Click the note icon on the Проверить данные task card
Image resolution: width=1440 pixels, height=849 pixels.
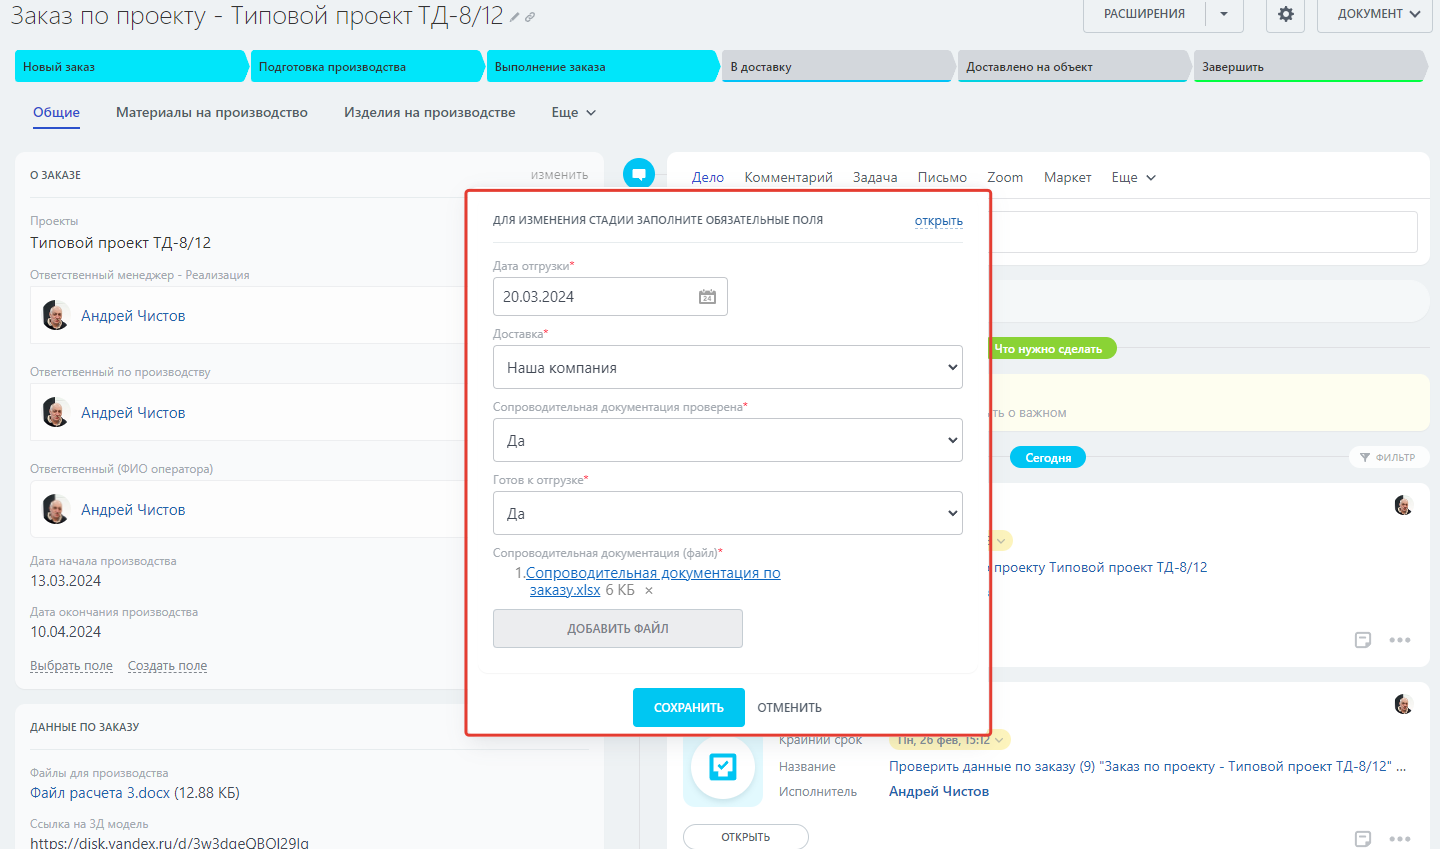[1363, 838]
